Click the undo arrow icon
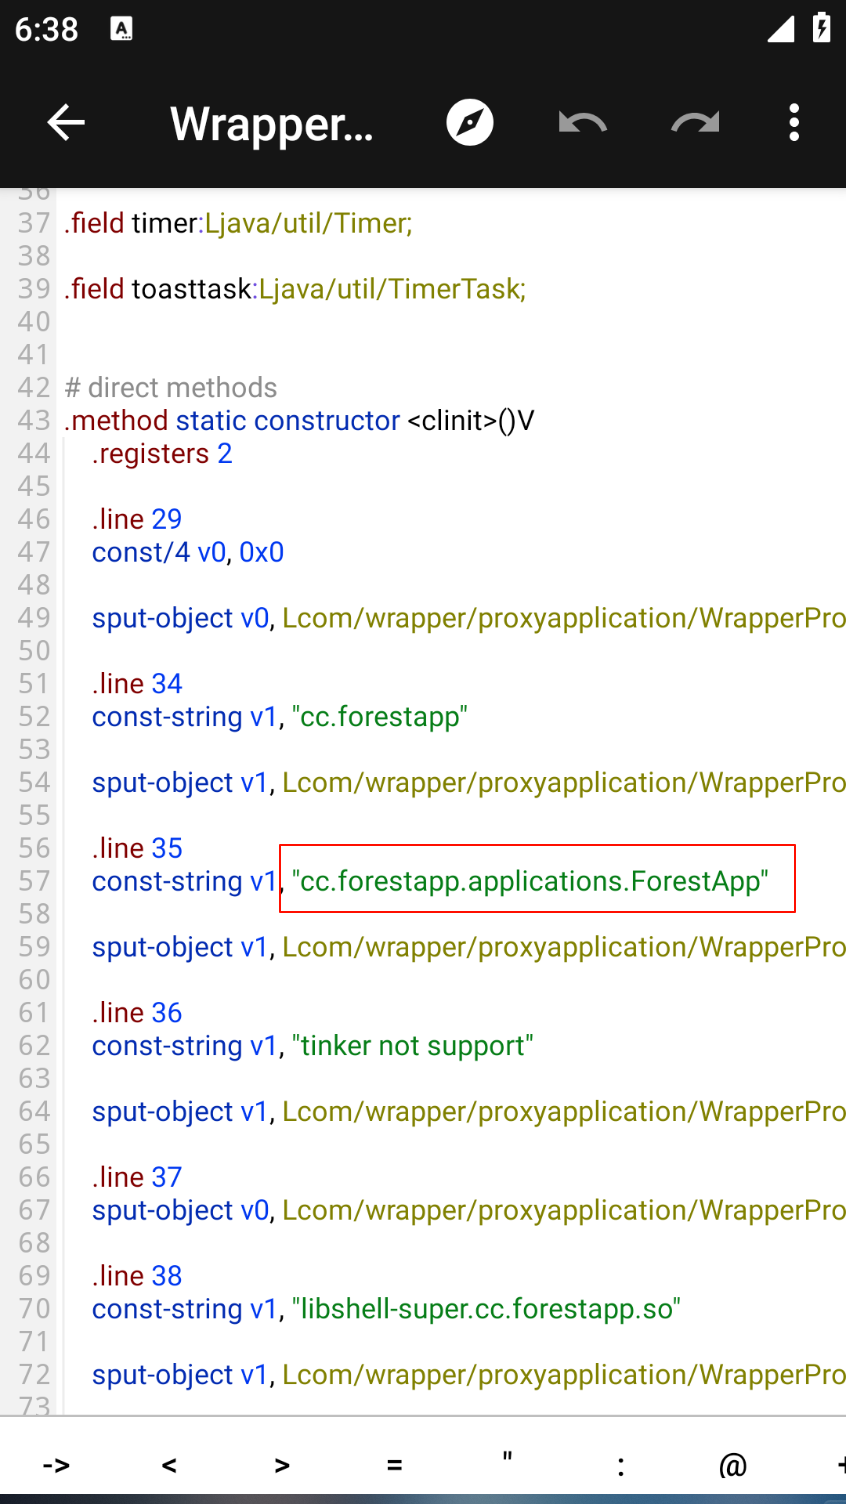 tap(582, 123)
